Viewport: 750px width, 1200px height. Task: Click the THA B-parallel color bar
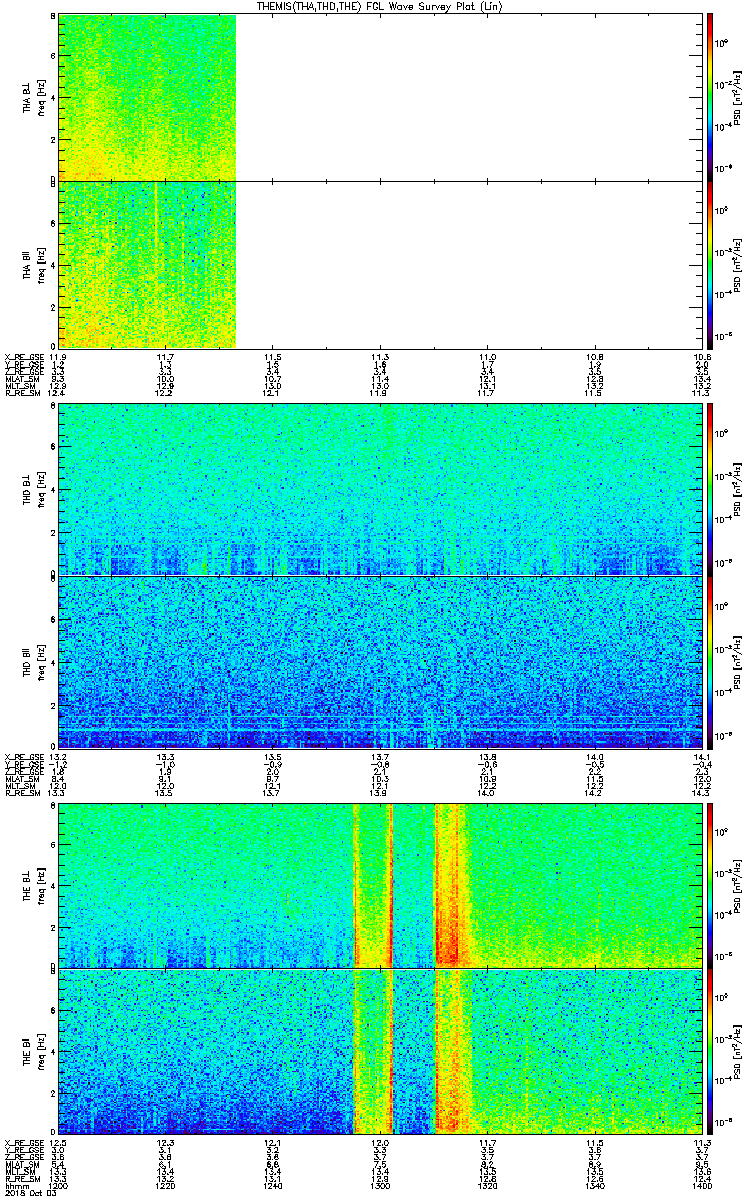point(709,265)
